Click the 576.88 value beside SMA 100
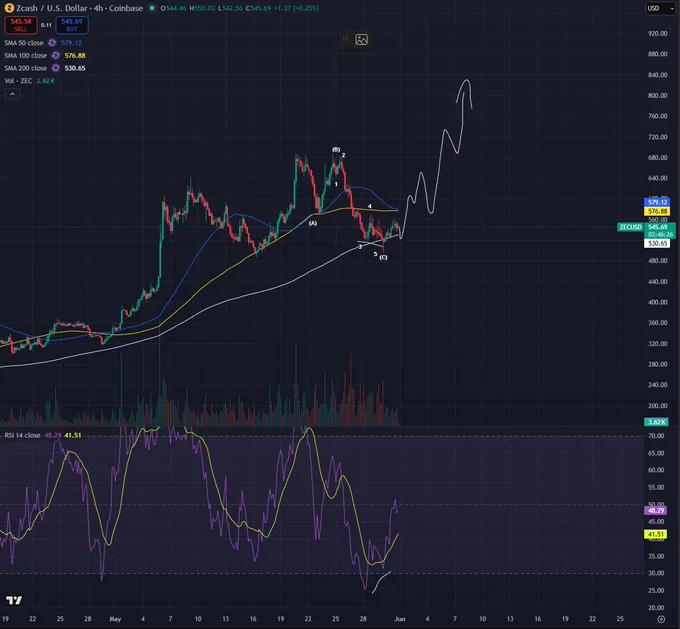Screen dimensions: 680x629 pyautogui.click(x=75, y=55)
